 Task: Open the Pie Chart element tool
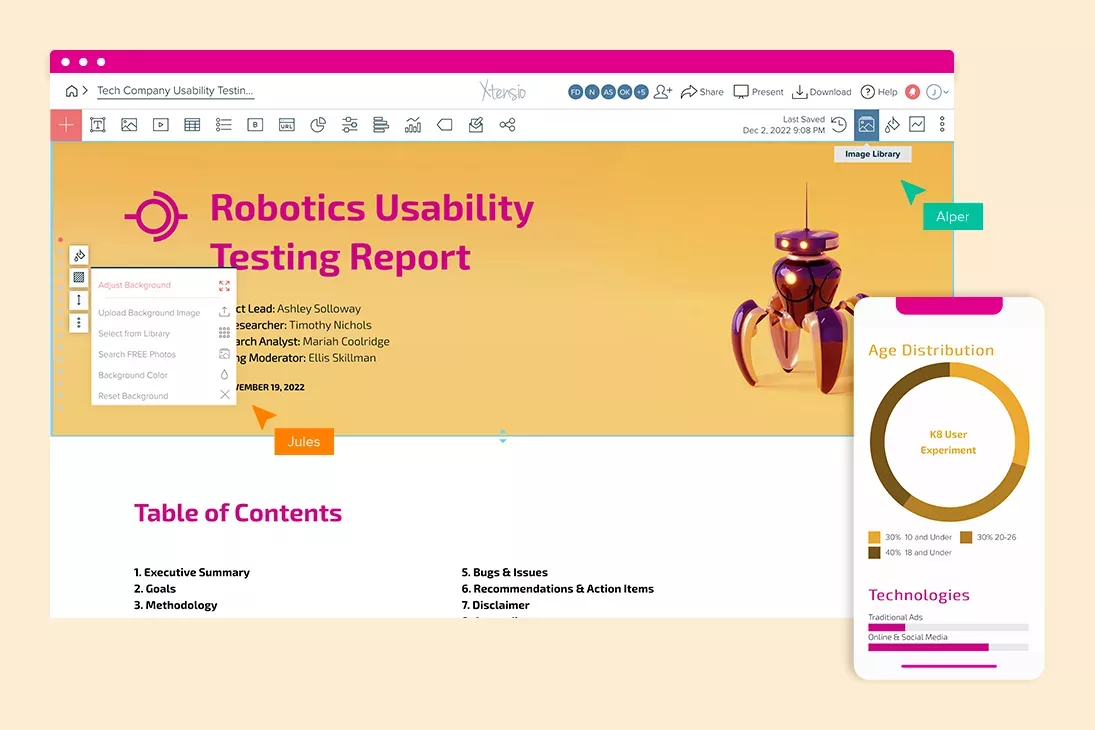316,124
